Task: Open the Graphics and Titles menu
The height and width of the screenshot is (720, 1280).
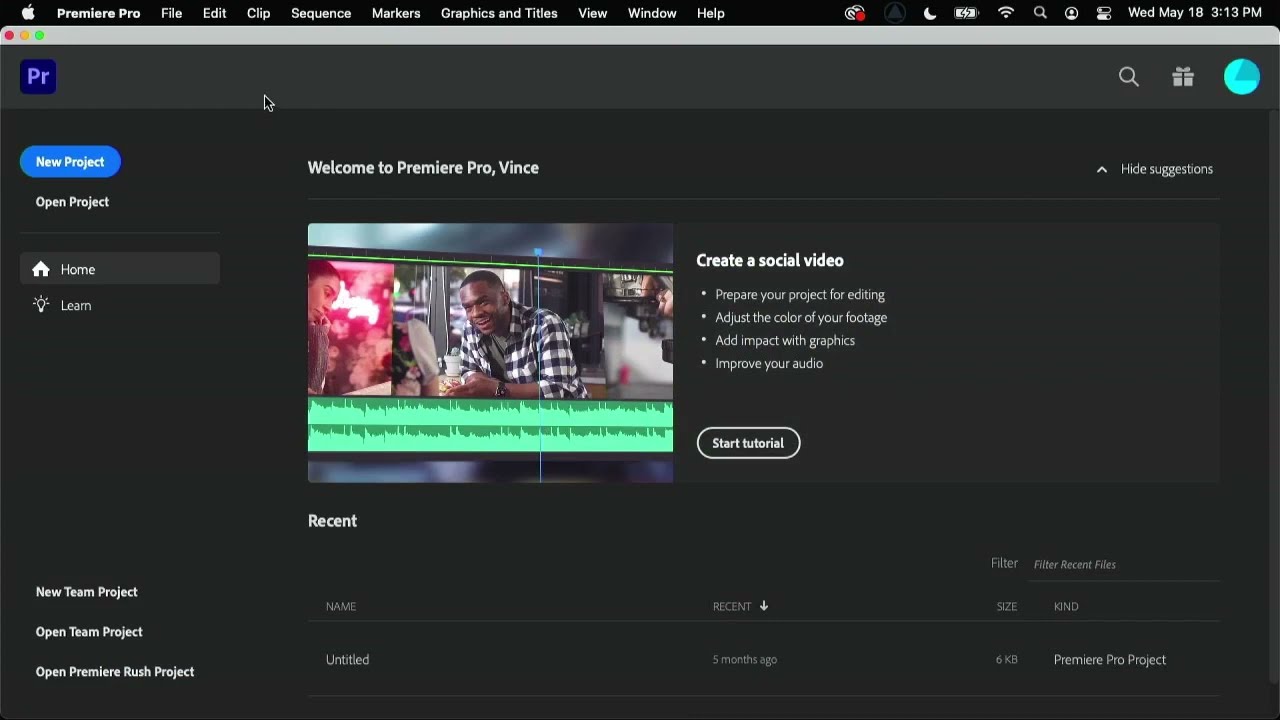Action: click(x=499, y=13)
